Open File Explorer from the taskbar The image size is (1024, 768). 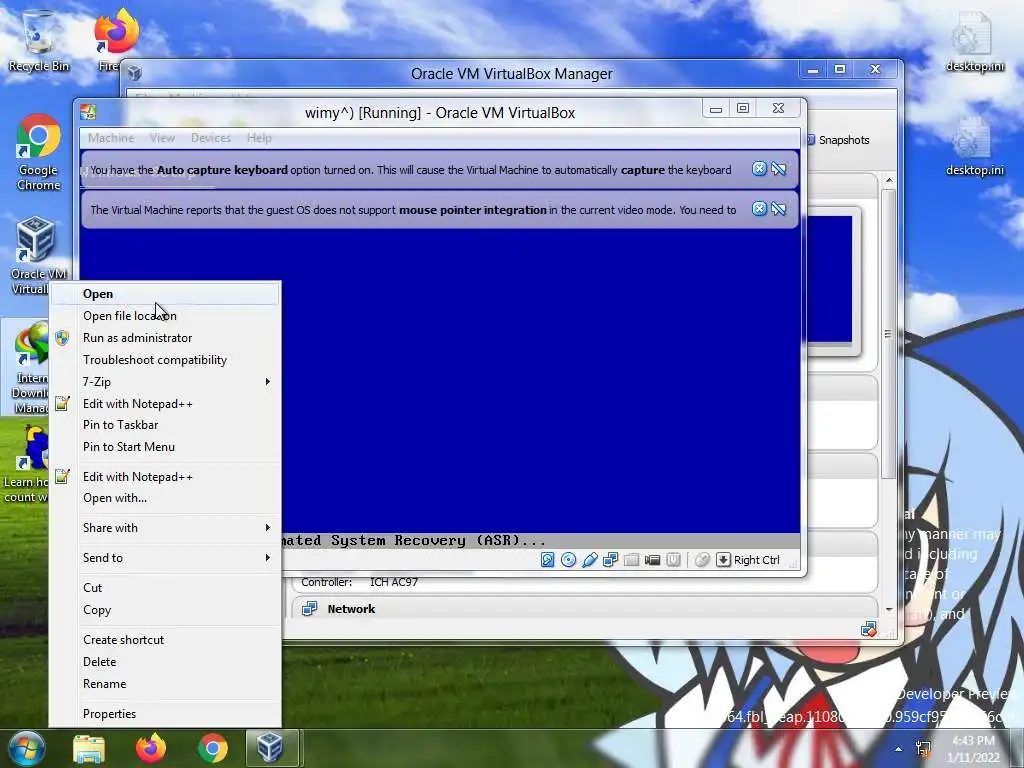pos(89,748)
